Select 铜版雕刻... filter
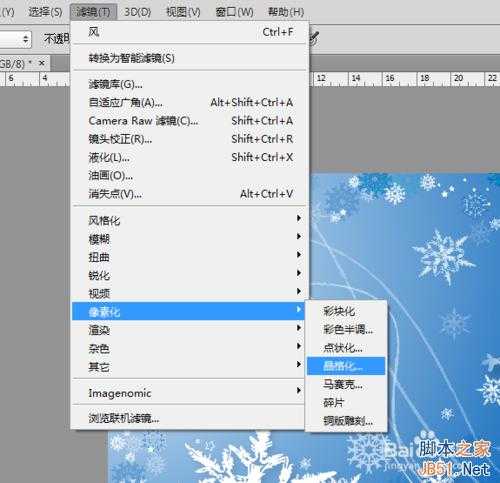 346,421
